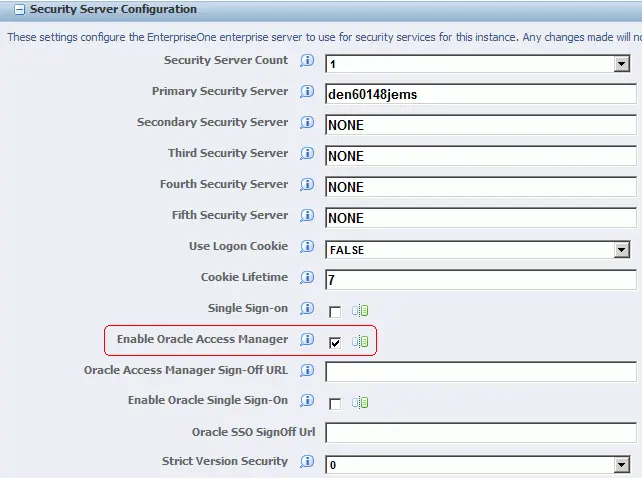Click info icon beside Third Security Server
Viewport: 642px width, 478px height.
click(307, 153)
